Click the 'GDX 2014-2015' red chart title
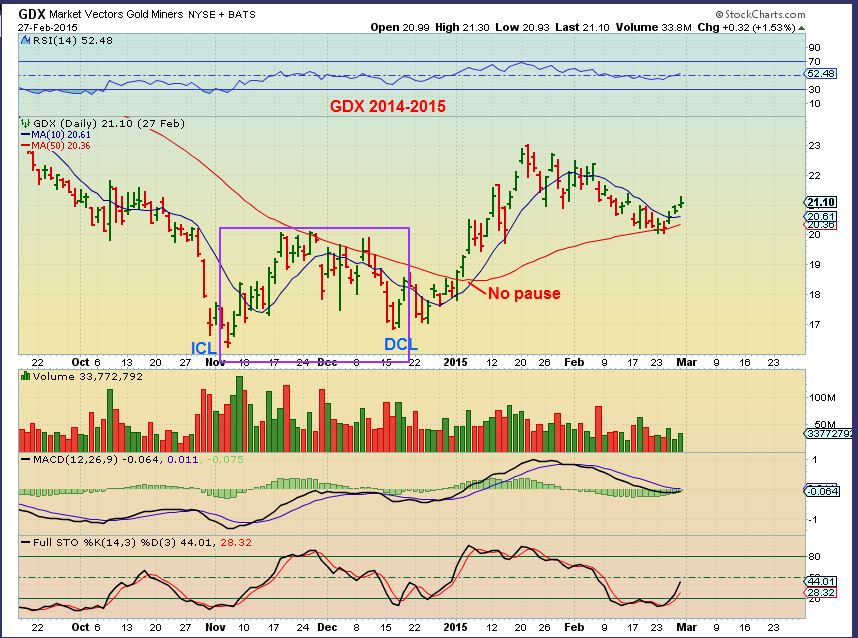The image size is (858, 638). pyautogui.click(x=387, y=106)
